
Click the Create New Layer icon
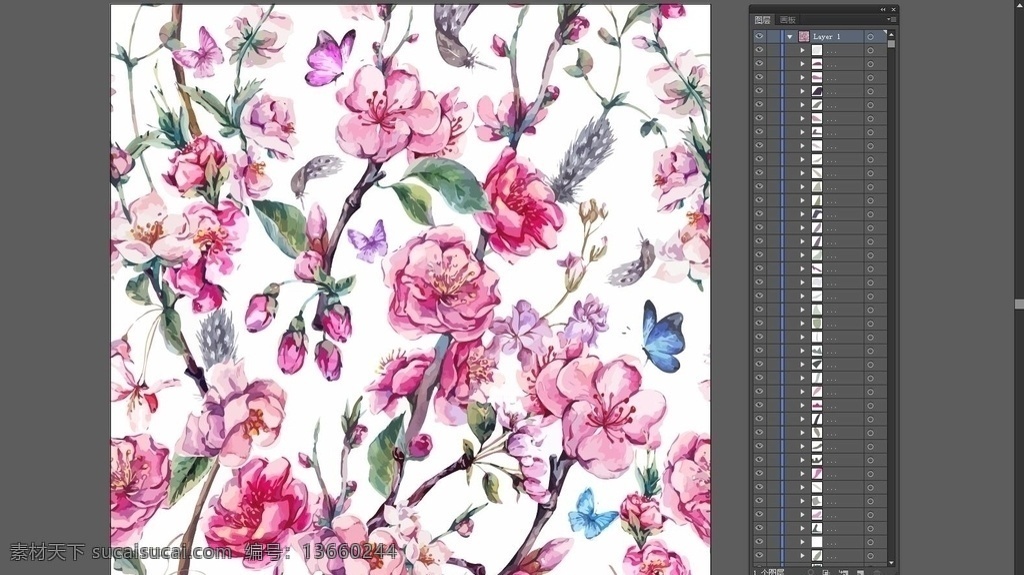[x=860, y=572]
